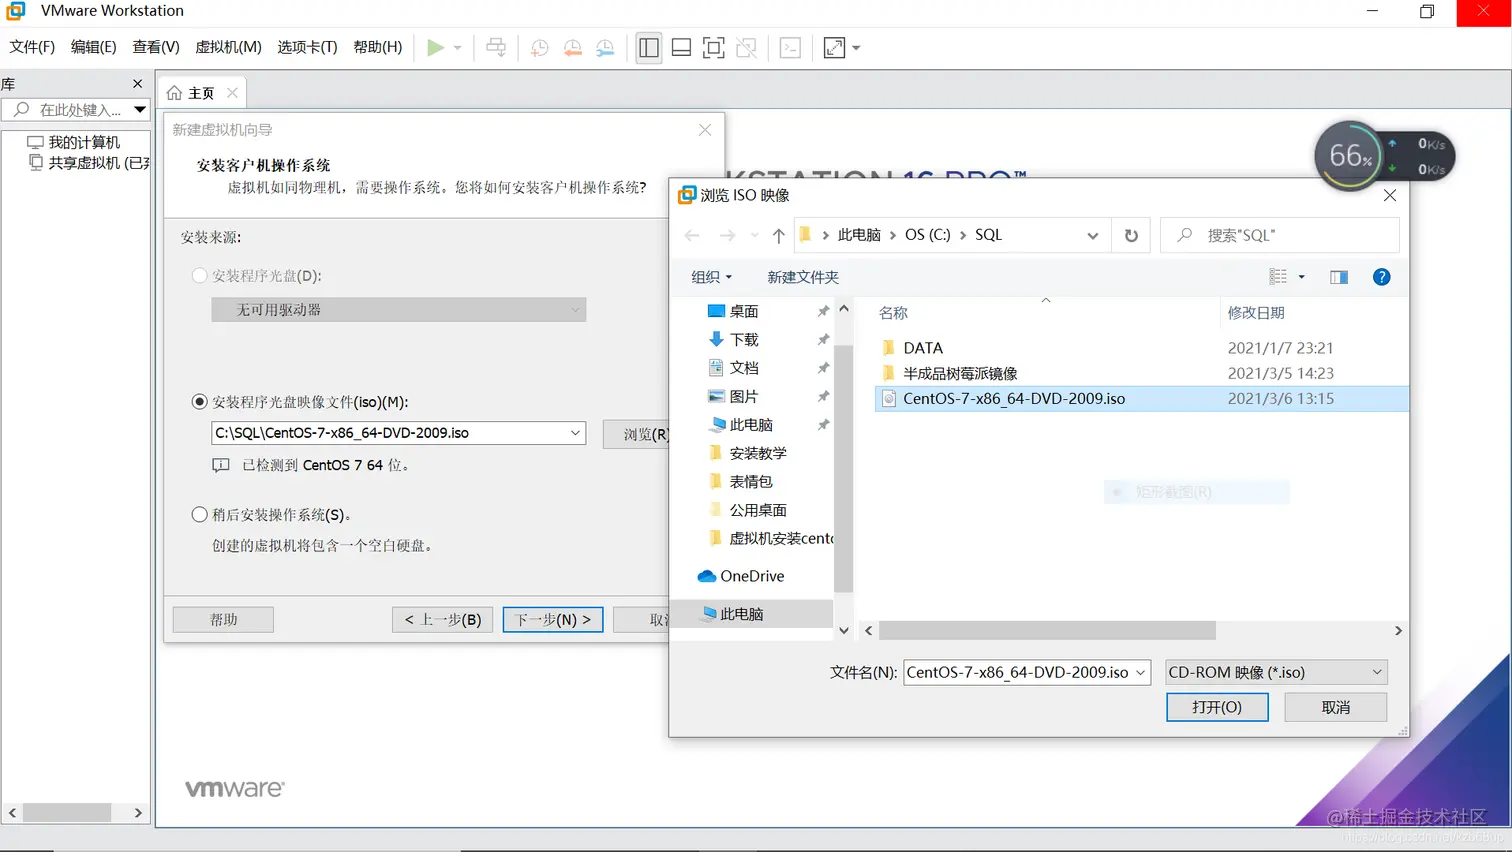The width and height of the screenshot is (1512, 852).
Task: Click Cancel (取消) in ISO browser dialog
Action: click(x=1336, y=707)
